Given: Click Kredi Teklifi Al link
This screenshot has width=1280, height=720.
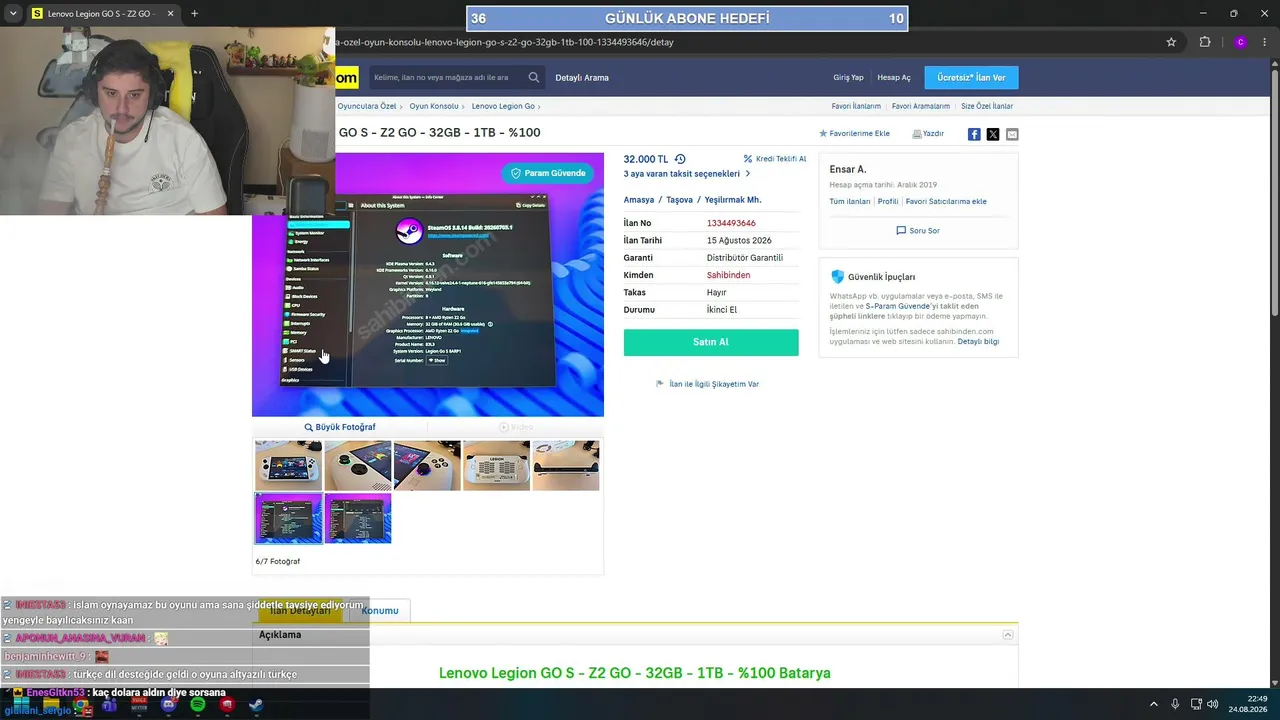Looking at the screenshot, I should [775, 159].
